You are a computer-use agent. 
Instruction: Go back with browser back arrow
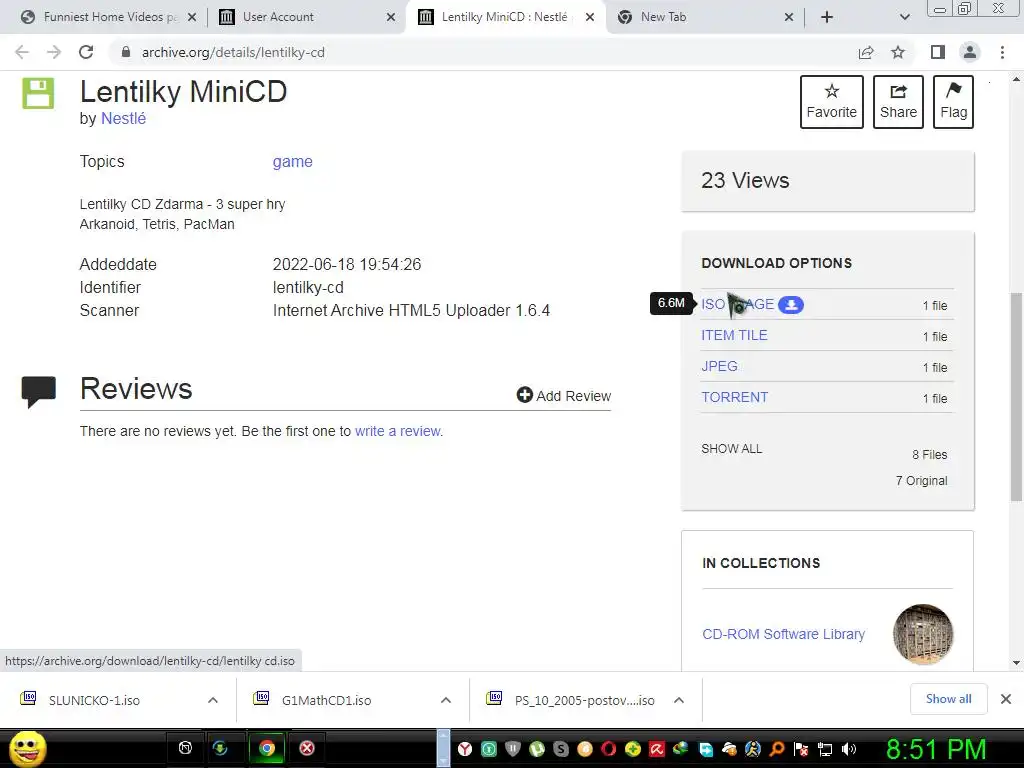point(22,52)
